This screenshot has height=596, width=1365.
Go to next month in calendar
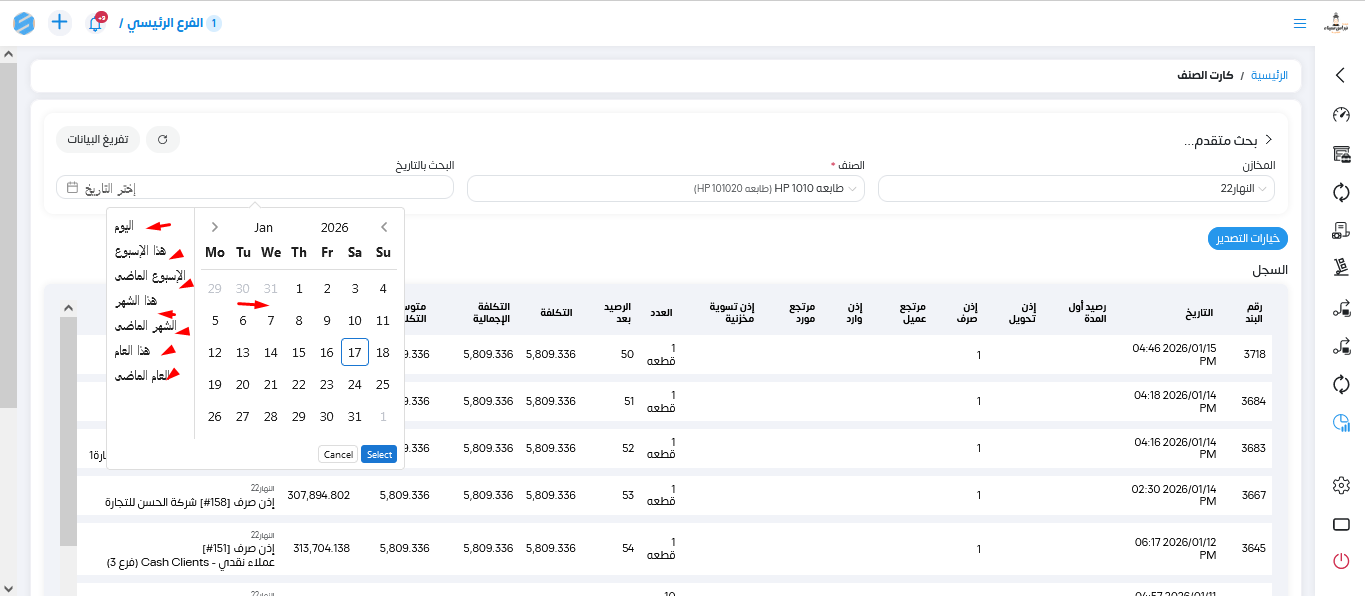(x=384, y=227)
